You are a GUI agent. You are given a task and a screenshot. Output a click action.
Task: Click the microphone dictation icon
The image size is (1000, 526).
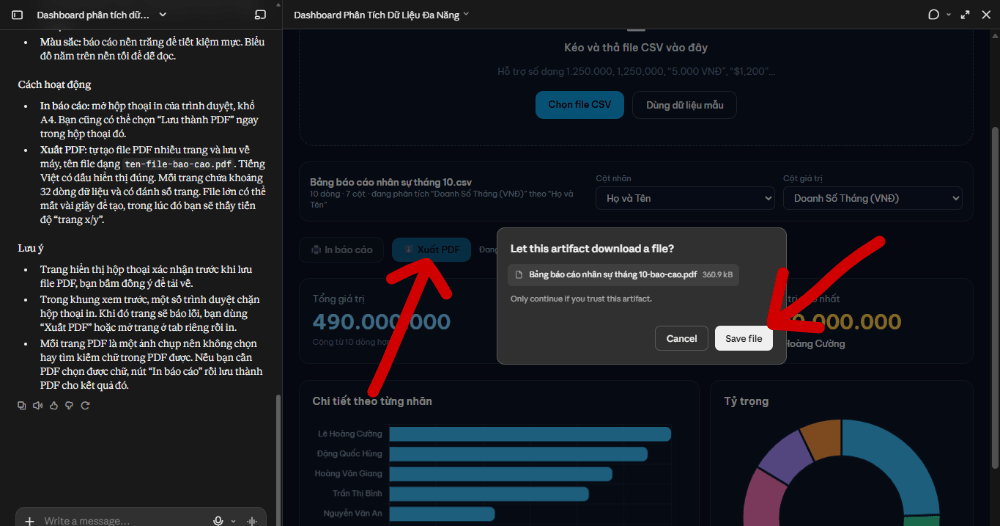[x=218, y=521]
